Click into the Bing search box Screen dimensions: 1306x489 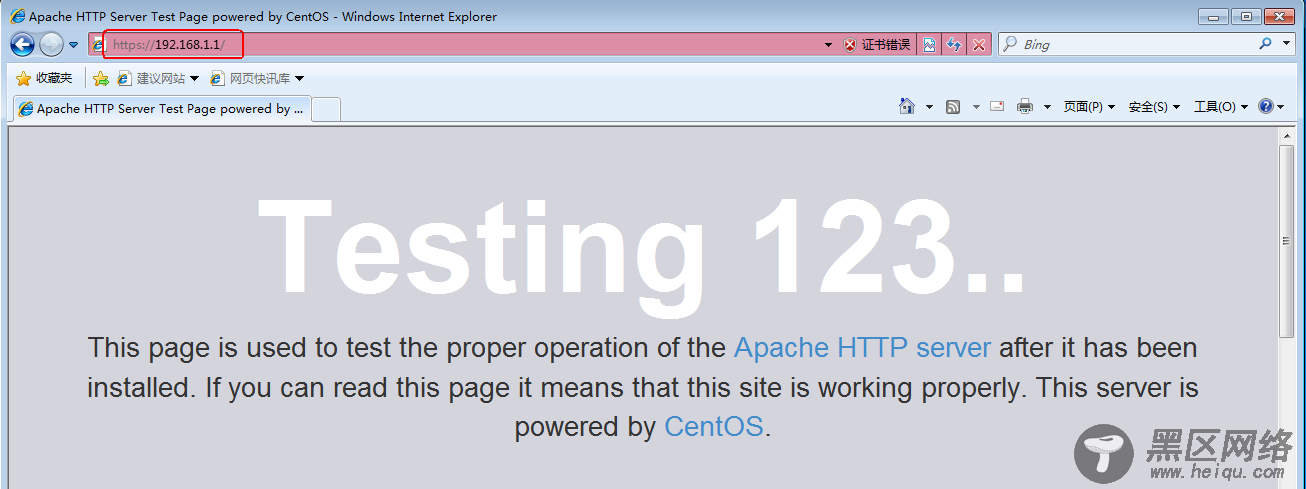1136,45
